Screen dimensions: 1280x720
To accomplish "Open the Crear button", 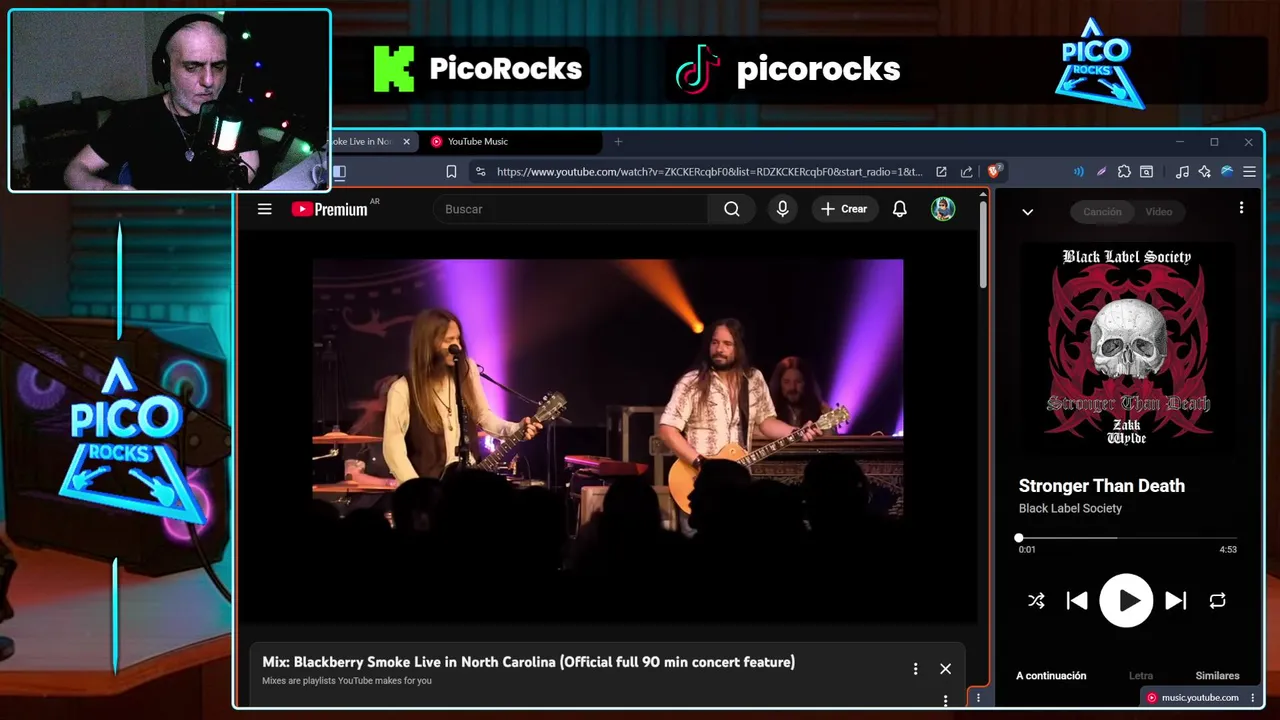I will (x=844, y=209).
